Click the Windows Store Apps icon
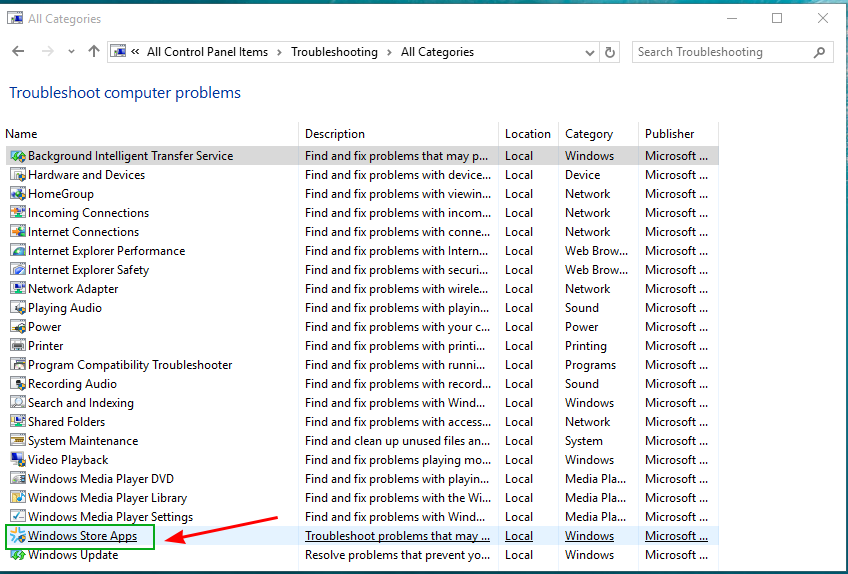The width and height of the screenshot is (848, 574). [18, 536]
